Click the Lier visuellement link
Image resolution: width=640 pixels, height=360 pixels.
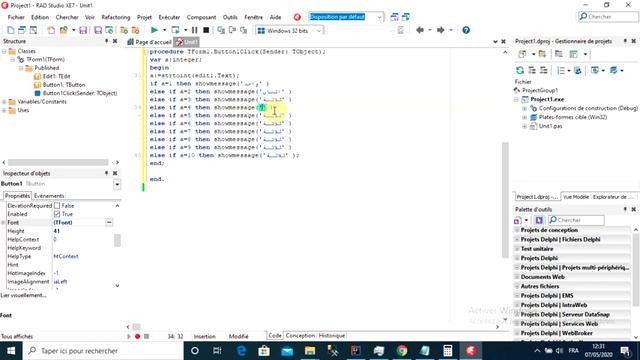23,295
